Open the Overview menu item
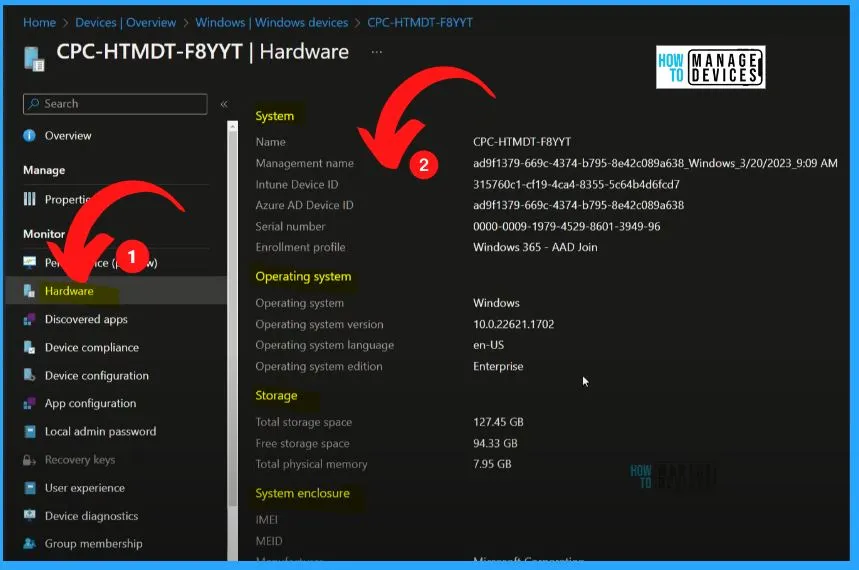 tap(68, 135)
